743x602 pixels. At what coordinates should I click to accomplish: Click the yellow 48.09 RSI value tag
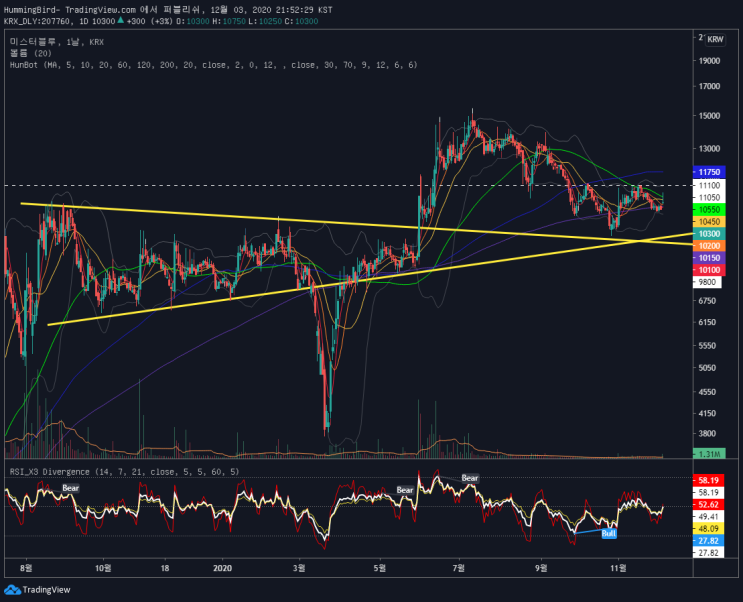click(708, 529)
